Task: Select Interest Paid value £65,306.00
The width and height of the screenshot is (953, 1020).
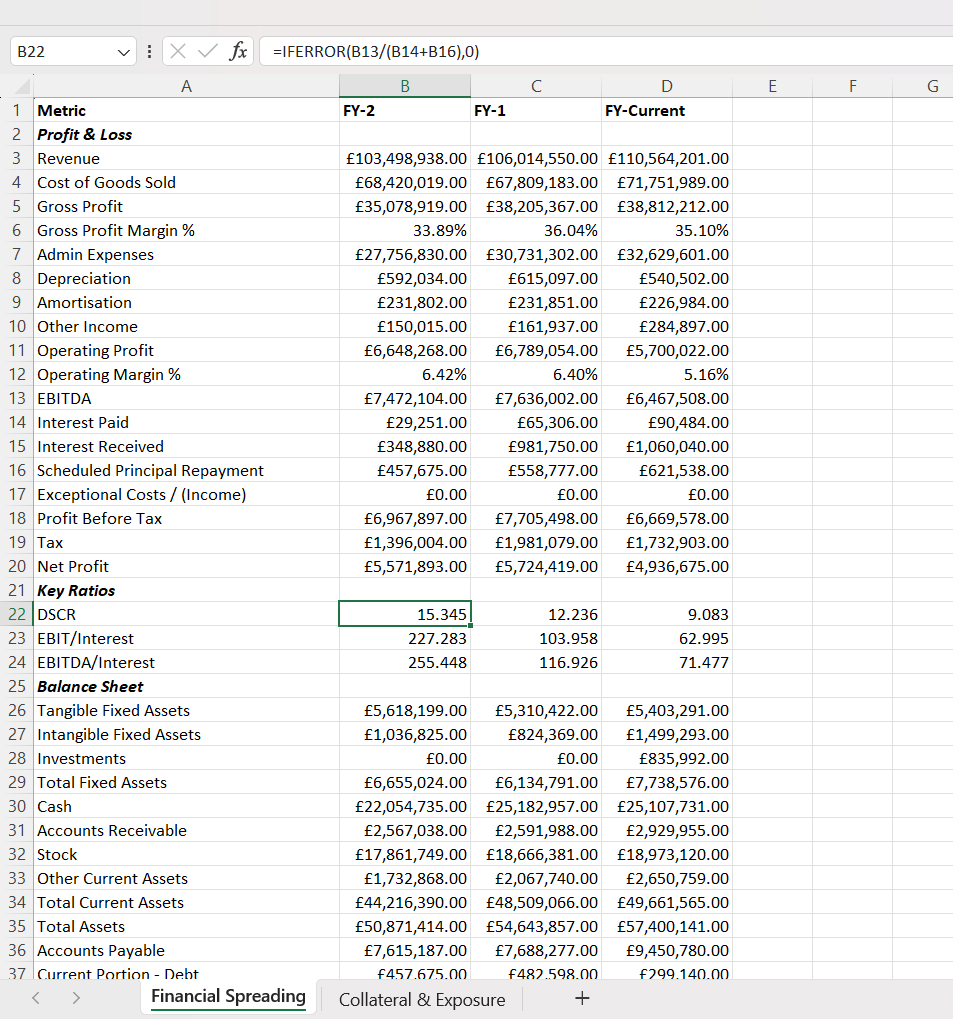Action: tap(536, 423)
